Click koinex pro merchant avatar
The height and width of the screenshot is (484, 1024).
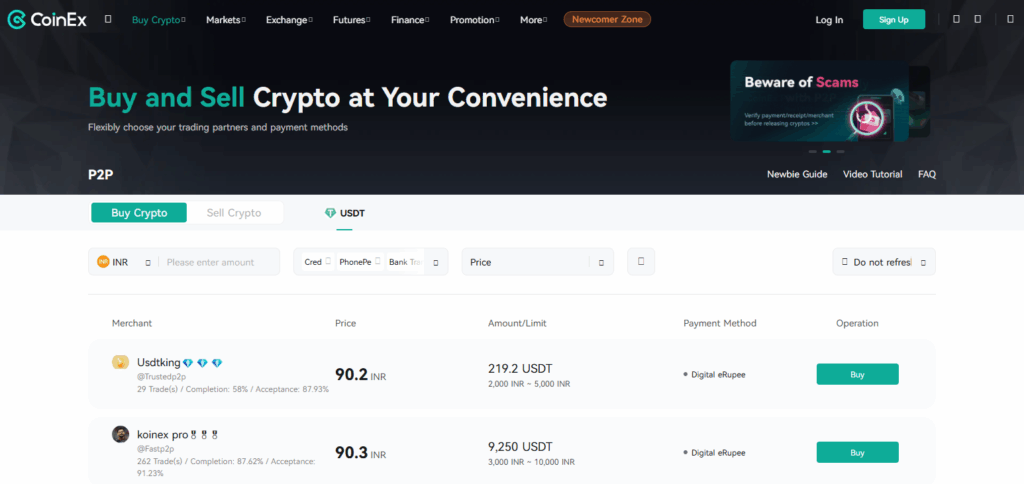point(120,434)
